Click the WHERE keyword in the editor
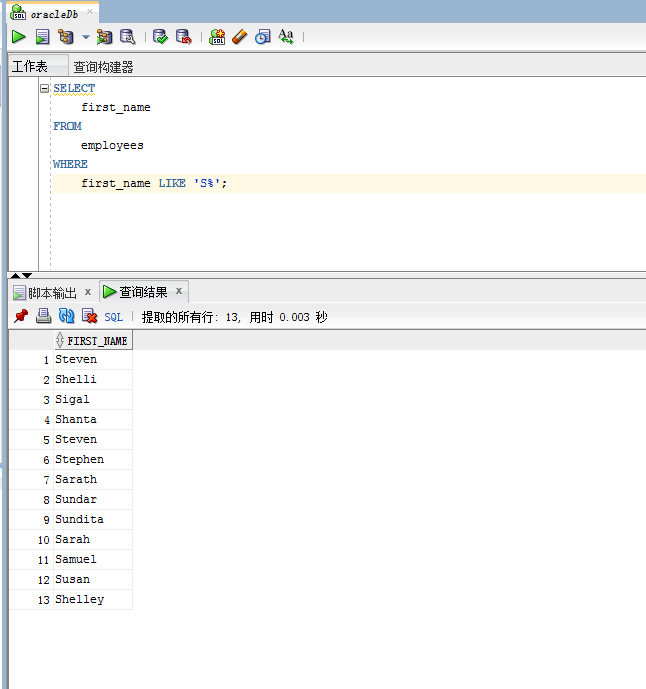This screenshot has width=646, height=689. pos(70,164)
